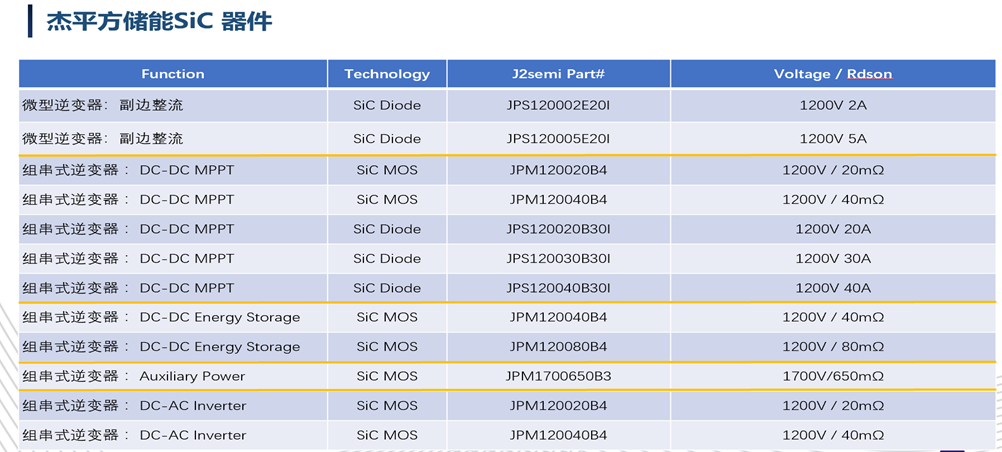Image resolution: width=1002 pixels, height=452 pixels.
Task: Select the 1200V 2A voltage cell
Action: [833, 105]
